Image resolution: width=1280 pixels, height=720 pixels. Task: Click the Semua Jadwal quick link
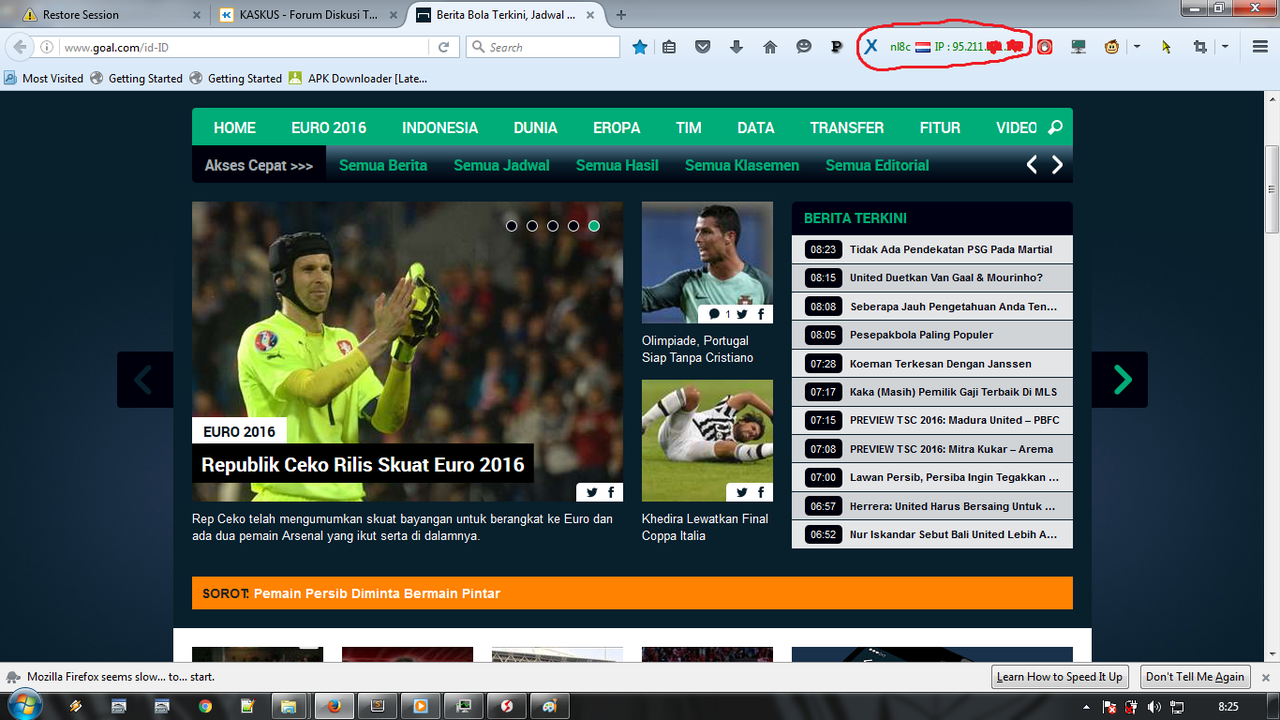[x=501, y=166]
